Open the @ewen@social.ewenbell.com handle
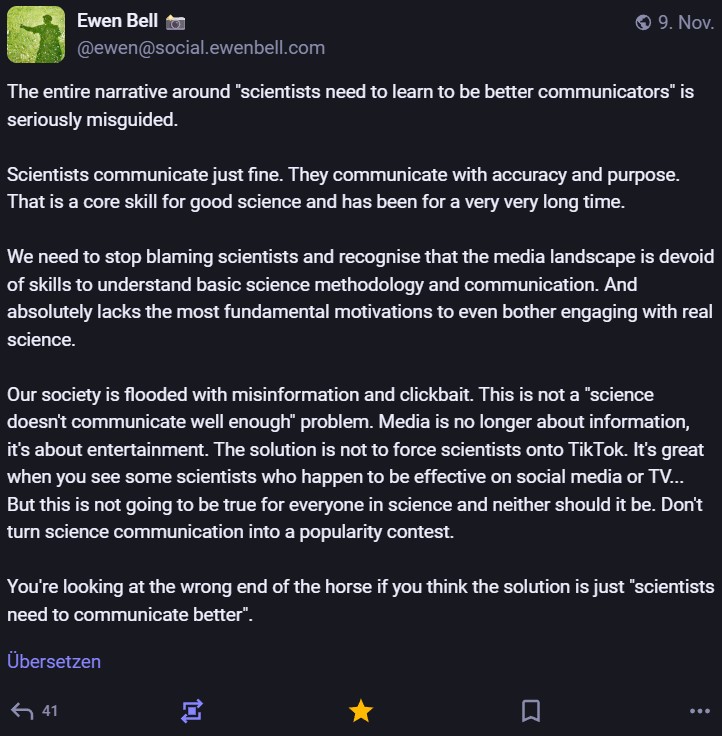The image size is (722, 736). [201, 48]
